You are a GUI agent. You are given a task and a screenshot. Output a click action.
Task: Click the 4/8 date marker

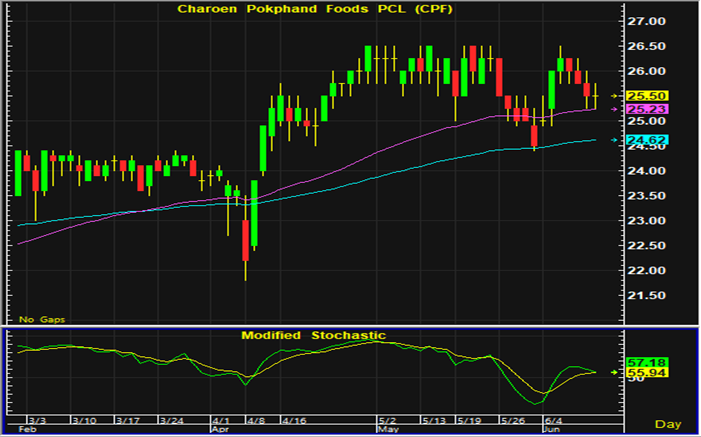256,421
